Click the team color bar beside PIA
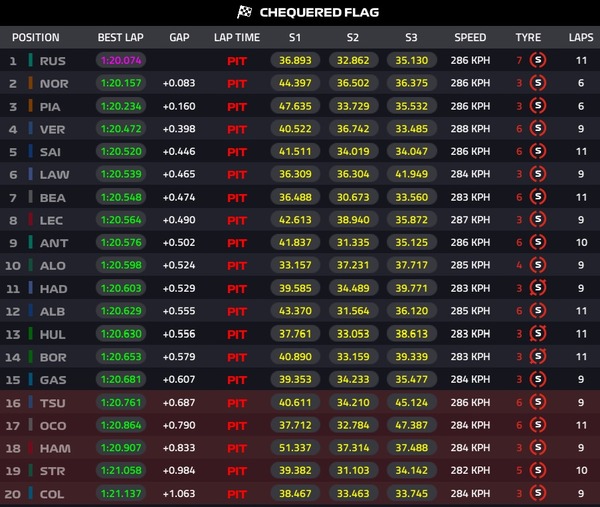600x507 pixels. pos(30,106)
